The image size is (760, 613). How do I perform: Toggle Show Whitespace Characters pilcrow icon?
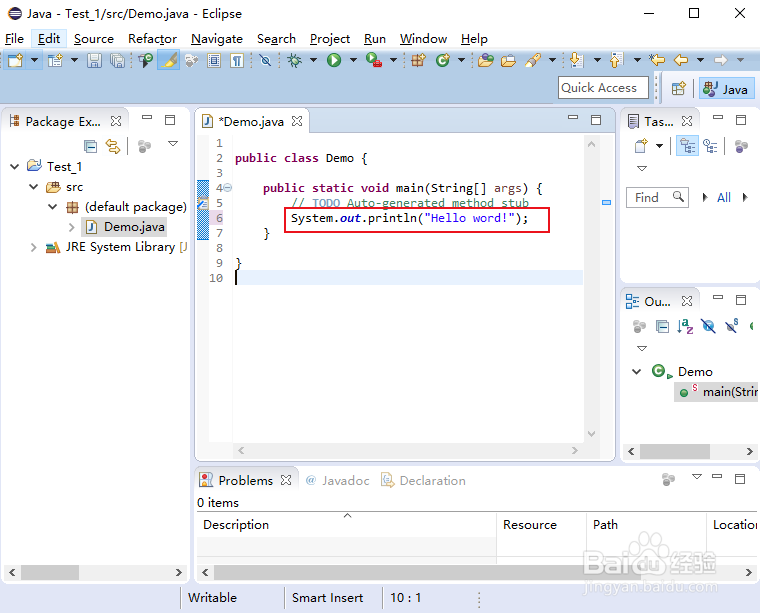pyautogui.click(x=237, y=60)
